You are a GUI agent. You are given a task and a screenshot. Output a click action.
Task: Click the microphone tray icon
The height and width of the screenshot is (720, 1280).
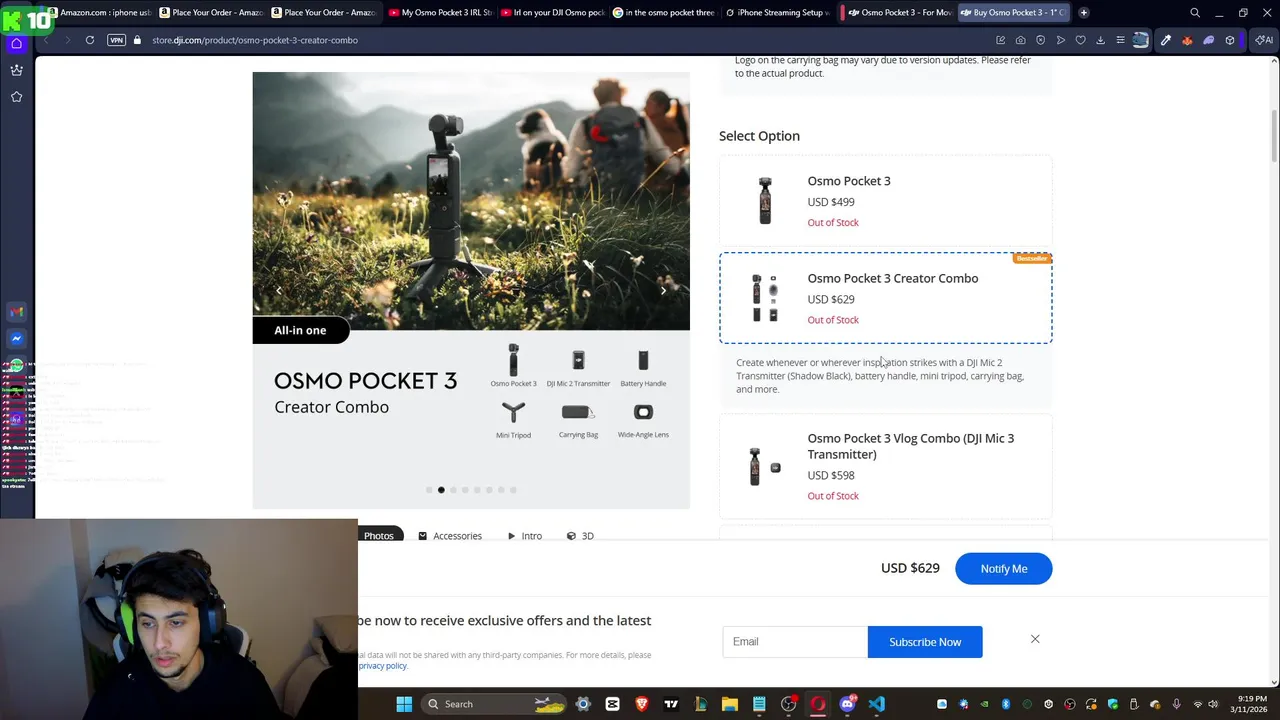1177,704
